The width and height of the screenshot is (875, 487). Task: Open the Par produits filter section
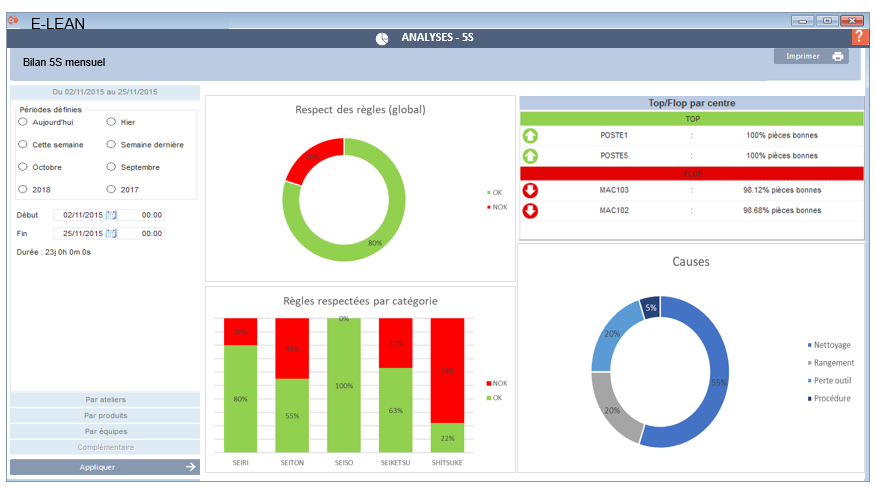[x=105, y=416]
